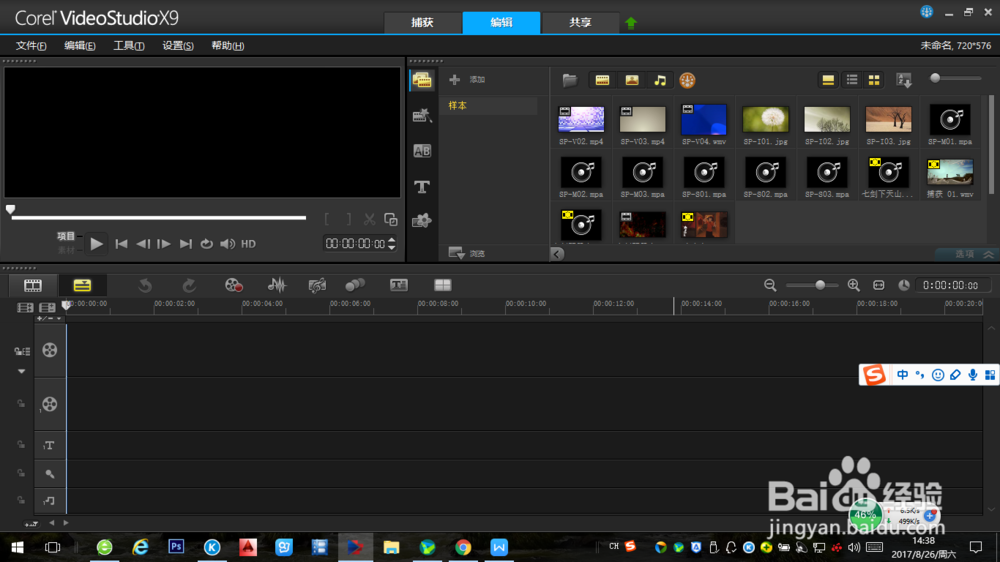Click the project duration clock icon

coord(904,285)
